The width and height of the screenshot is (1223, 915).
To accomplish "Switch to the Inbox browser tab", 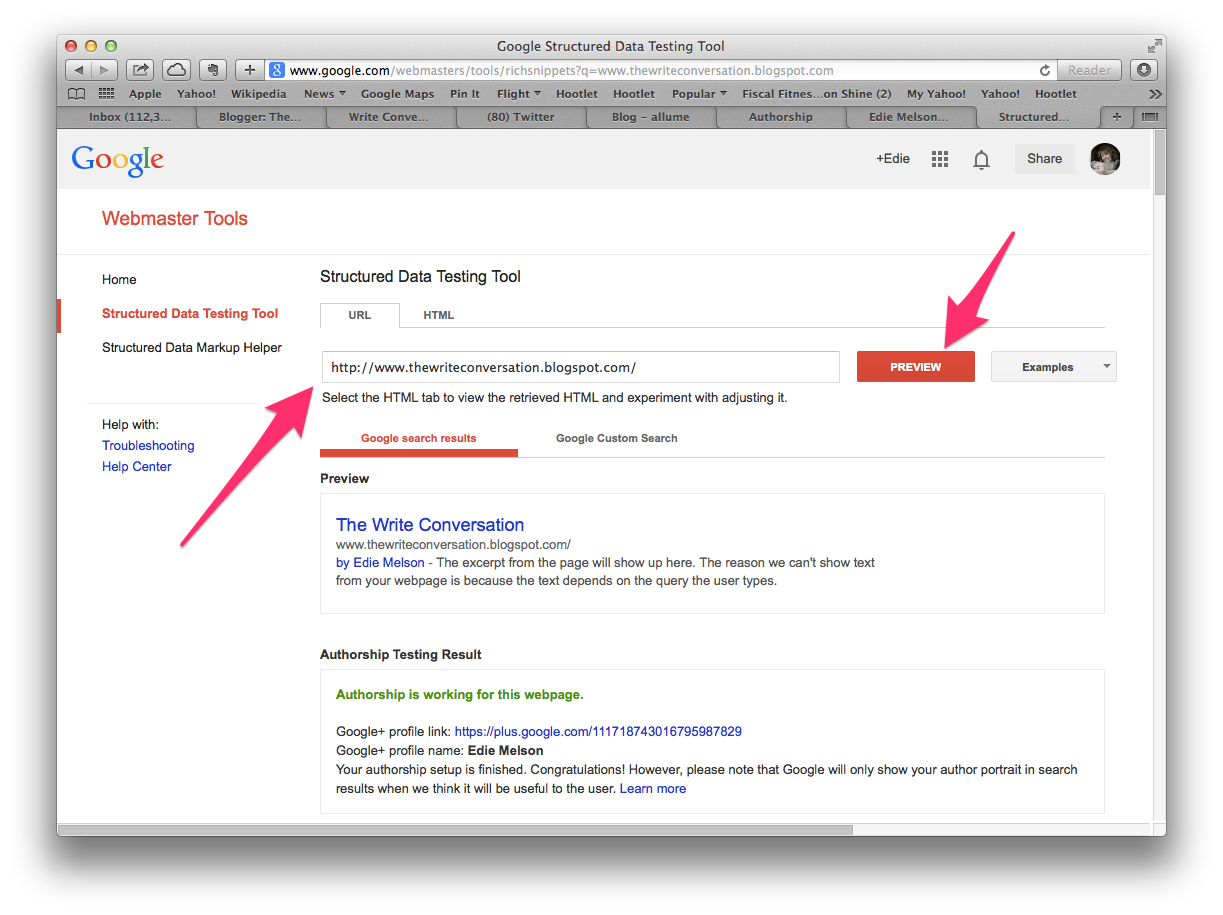I will point(129,117).
